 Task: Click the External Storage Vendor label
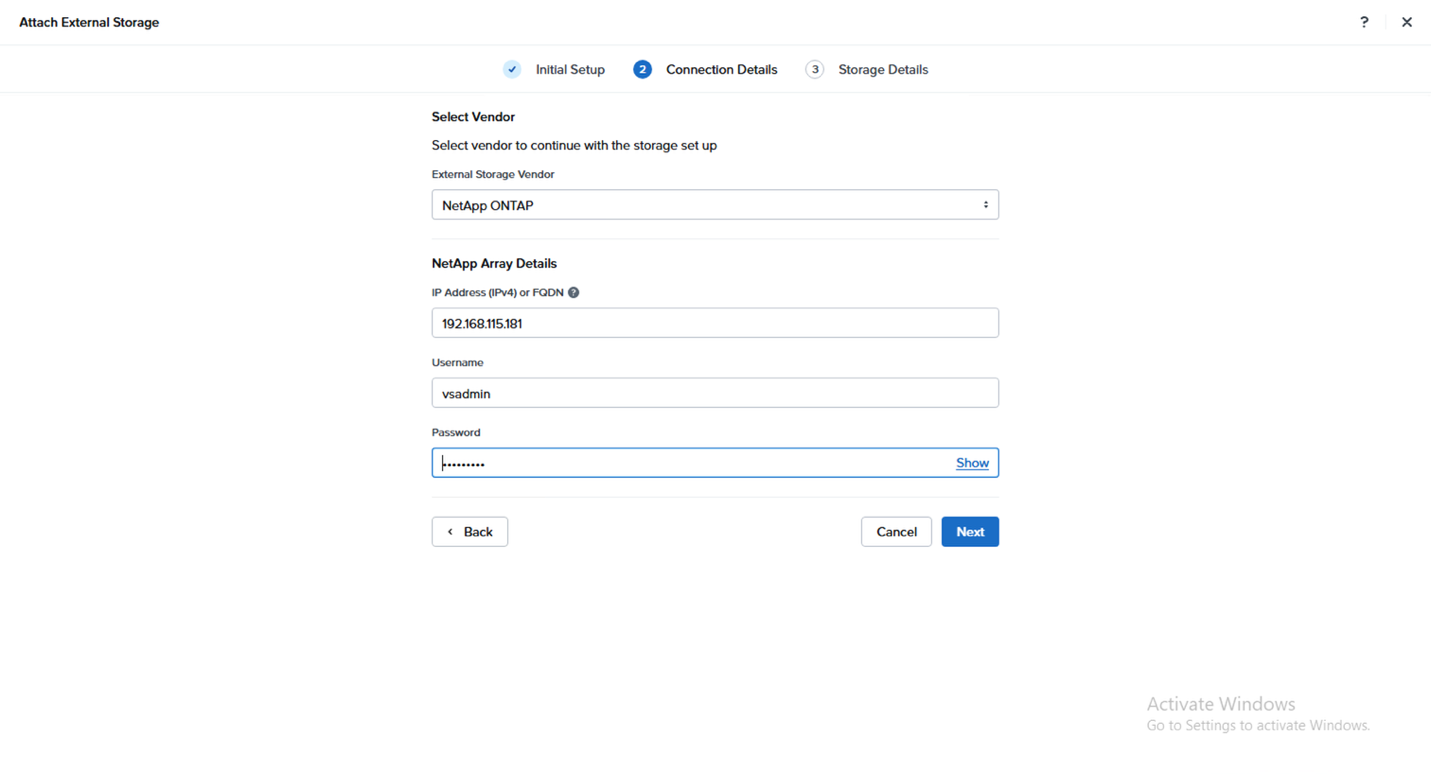493,174
